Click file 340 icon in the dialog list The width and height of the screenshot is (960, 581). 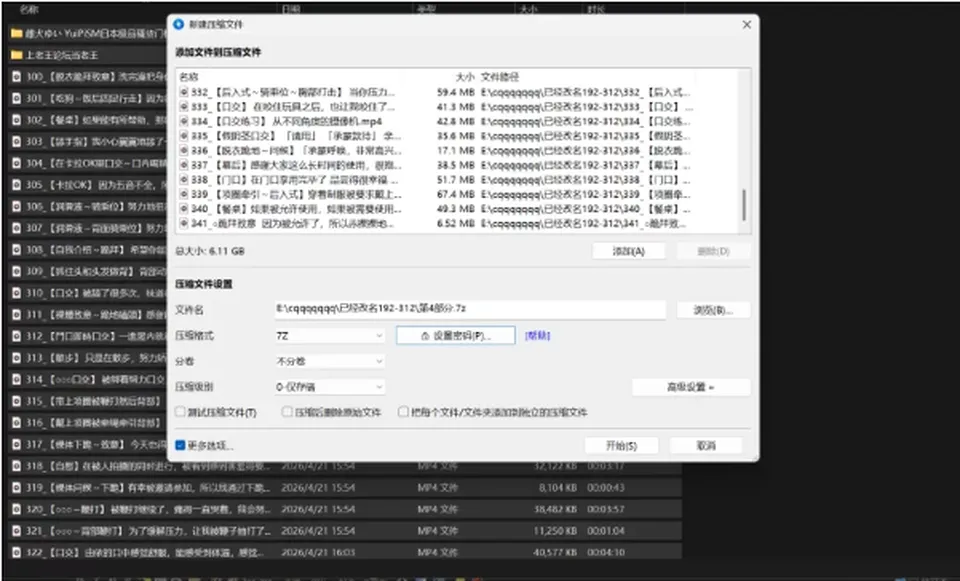pos(184,209)
